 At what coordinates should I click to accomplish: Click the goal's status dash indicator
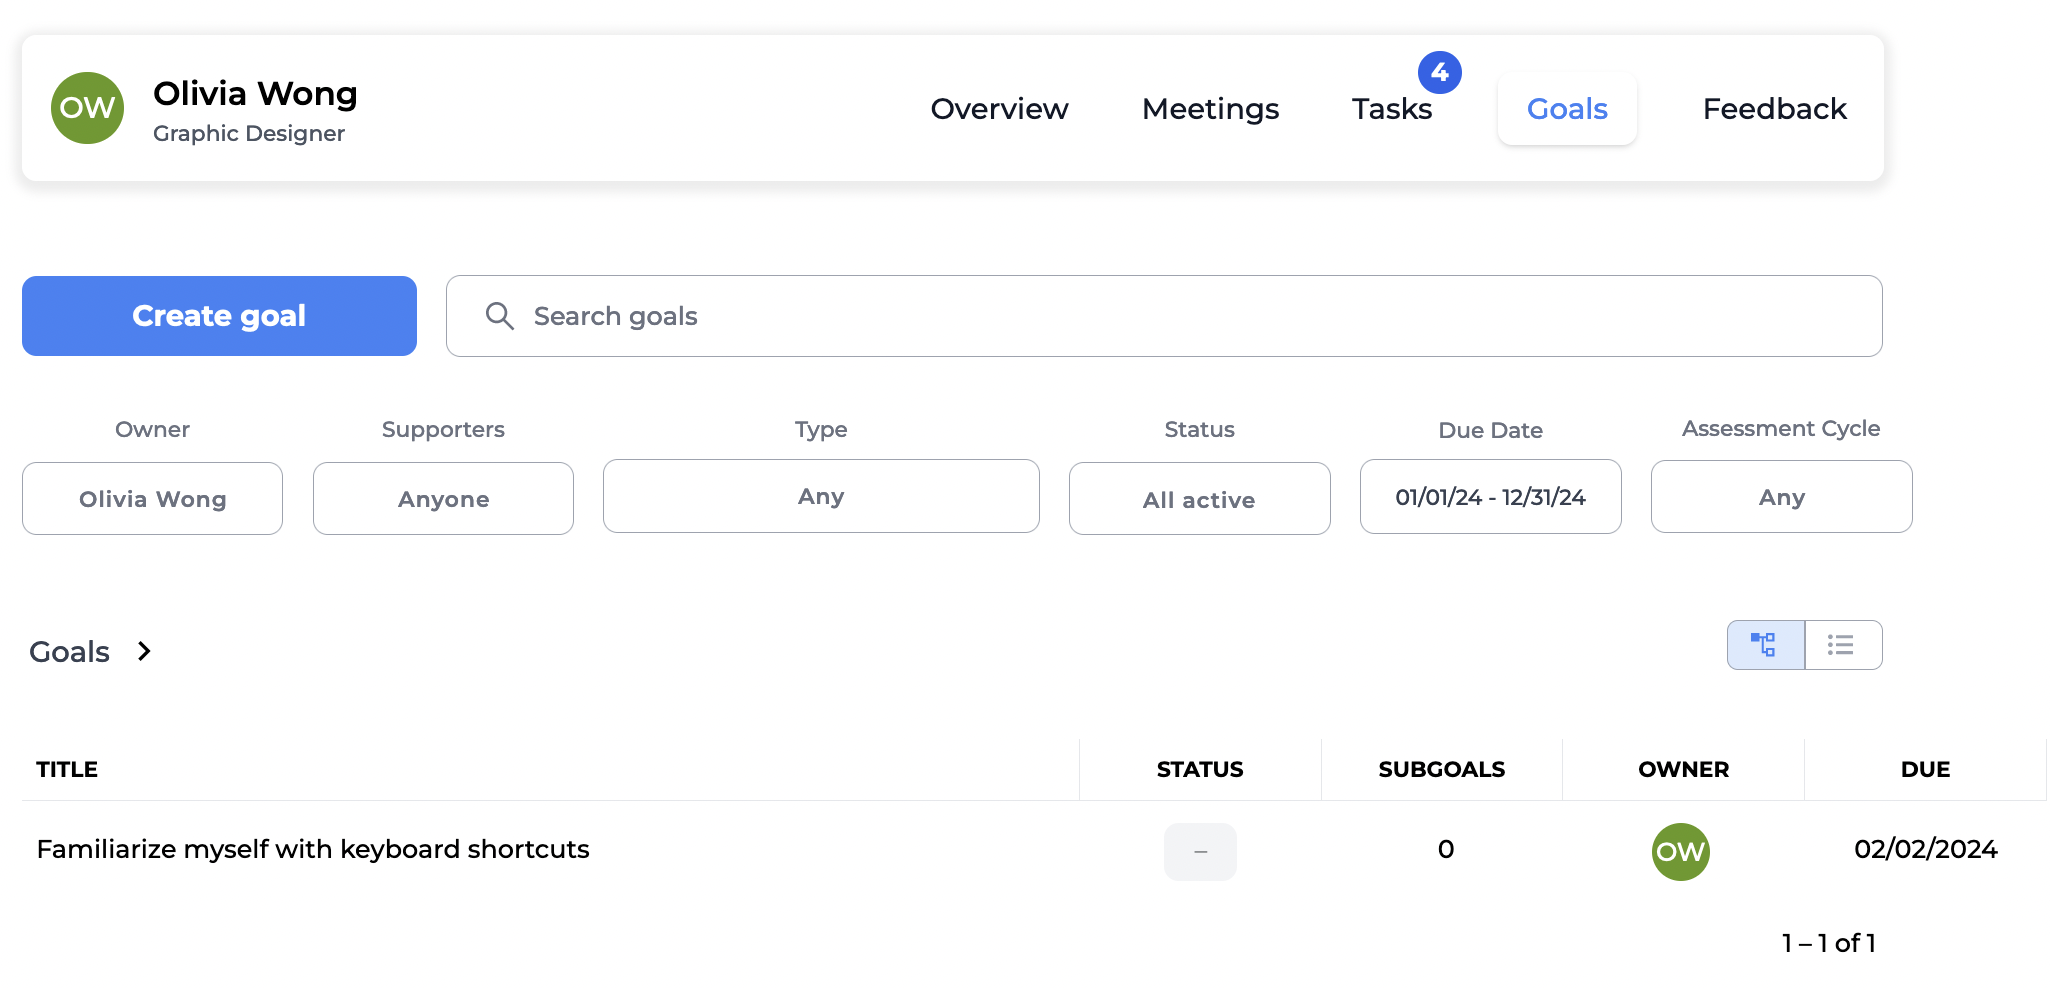pos(1200,851)
